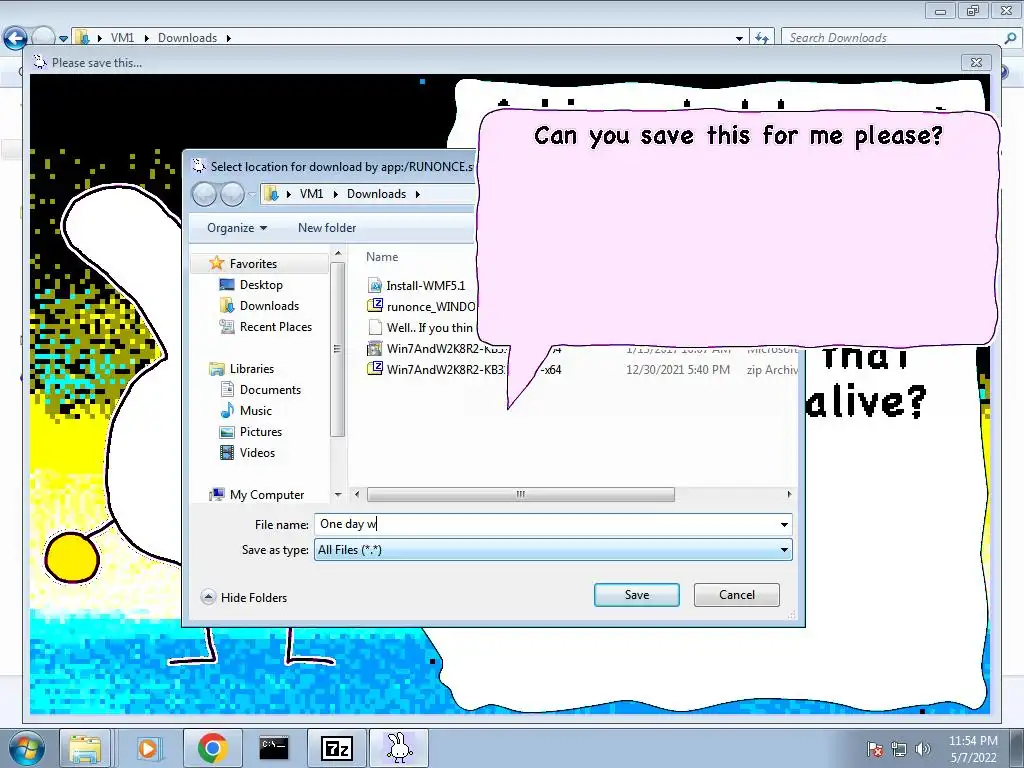The height and width of the screenshot is (768, 1024).
Task: Open the Documents library
Action: tap(270, 390)
